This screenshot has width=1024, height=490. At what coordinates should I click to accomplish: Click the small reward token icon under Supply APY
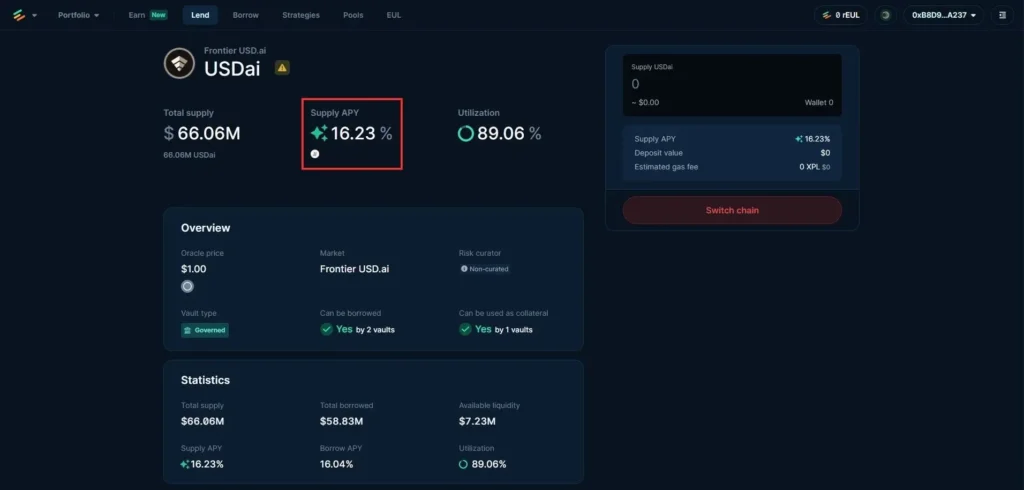(315, 154)
